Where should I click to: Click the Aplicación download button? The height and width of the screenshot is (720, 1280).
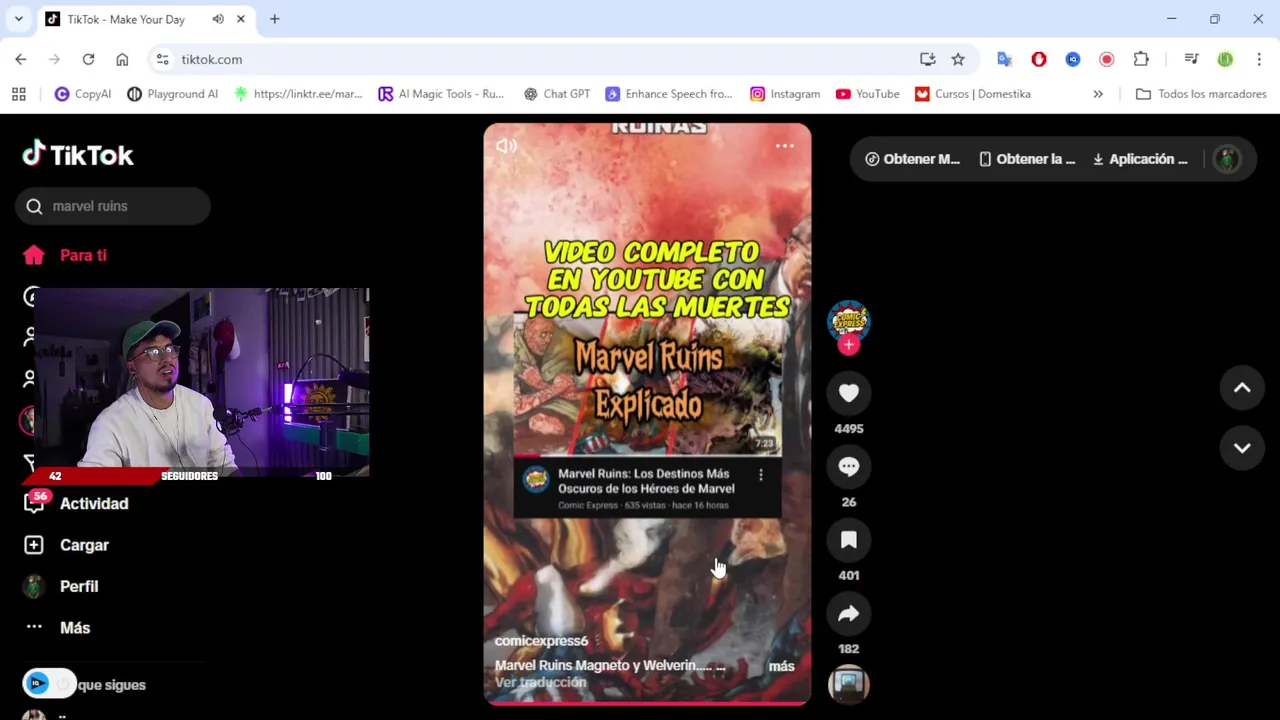tap(1140, 159)
